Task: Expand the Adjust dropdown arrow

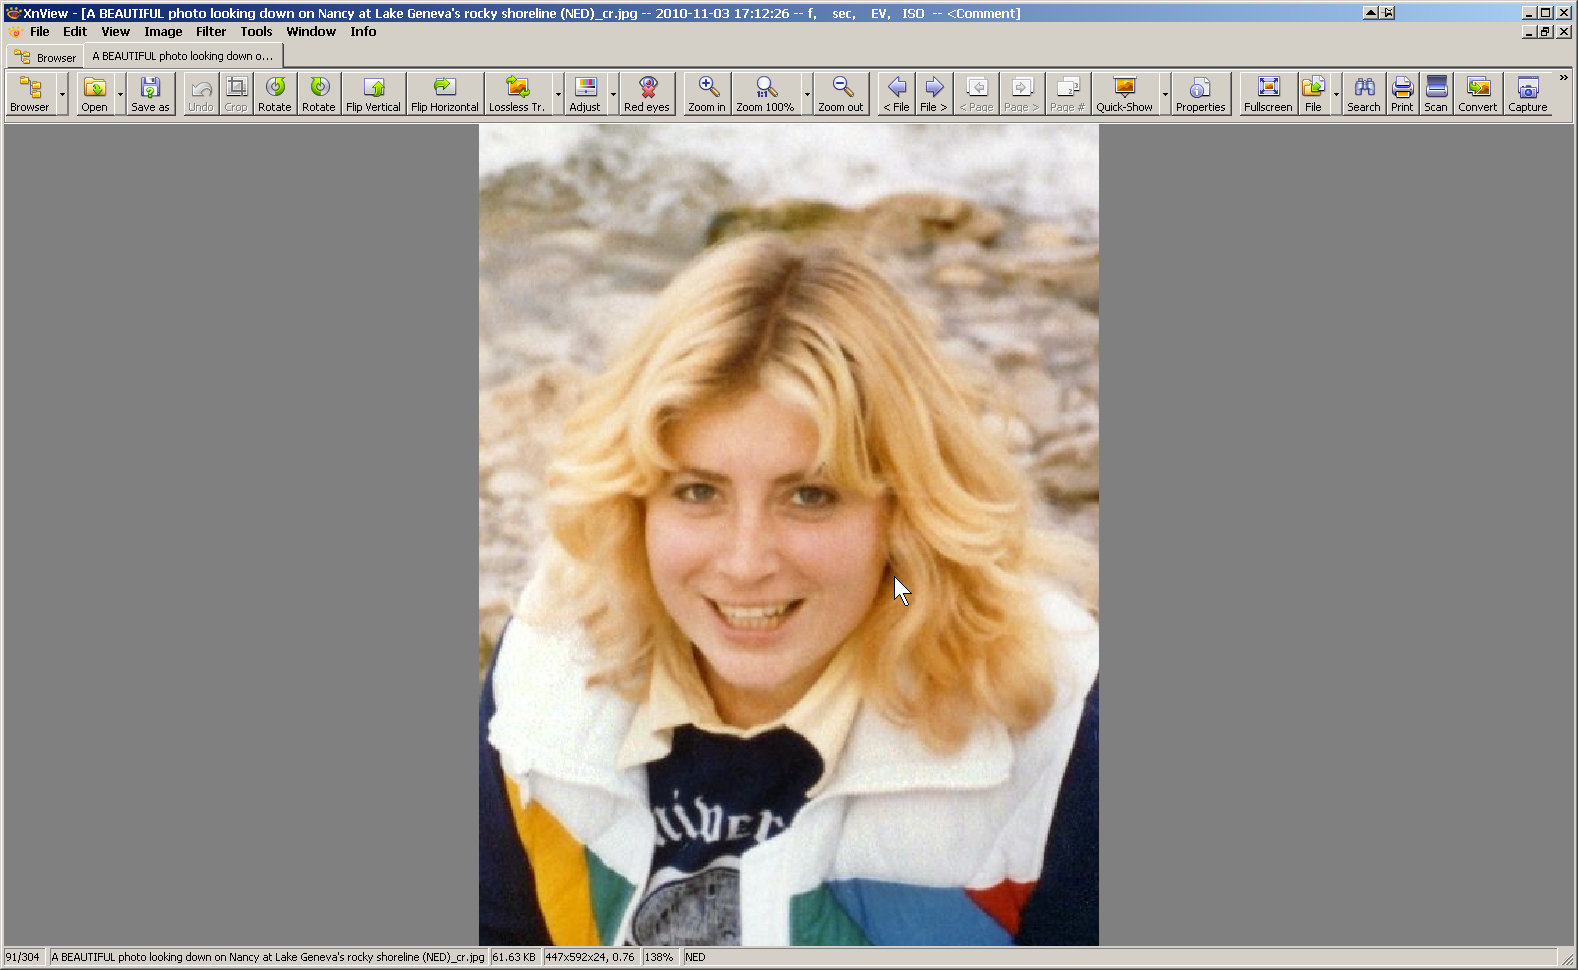Action: click(x=613, y=95)
